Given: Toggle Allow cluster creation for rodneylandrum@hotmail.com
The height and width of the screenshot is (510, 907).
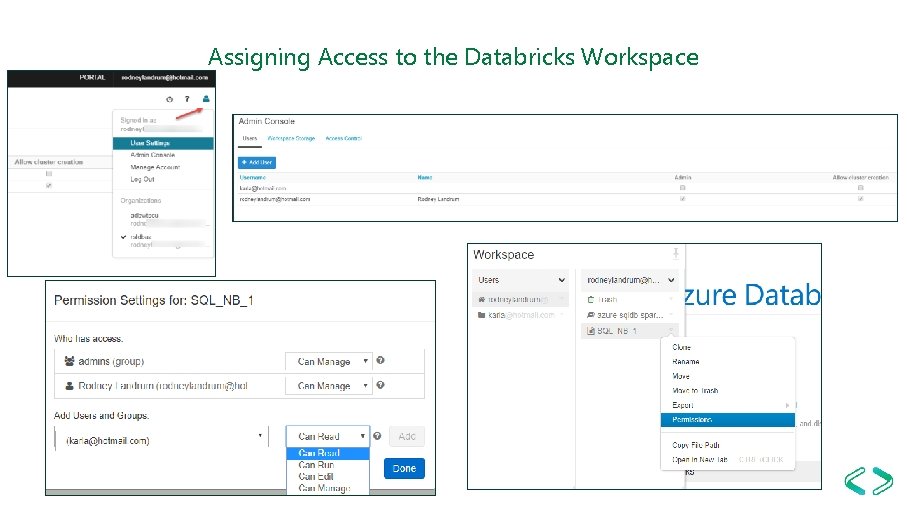Looking at the screenshot, I should pos(861,199).
